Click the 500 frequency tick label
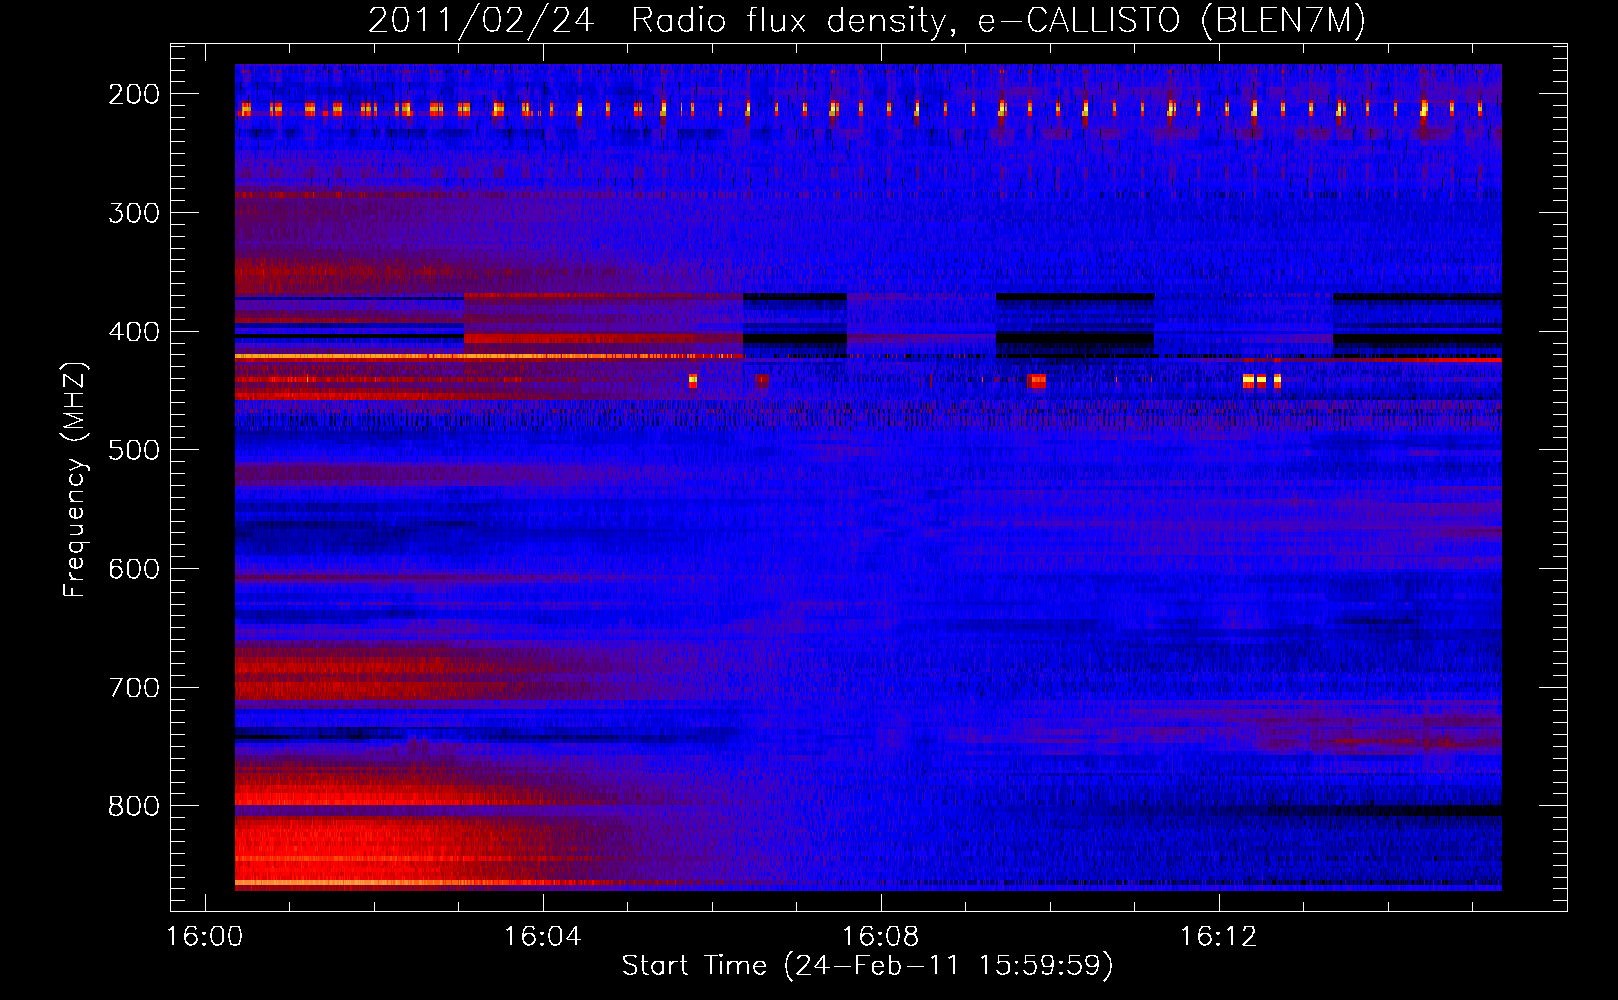1618x1000 pixels. pyautogui.click(x=134, y=450)
